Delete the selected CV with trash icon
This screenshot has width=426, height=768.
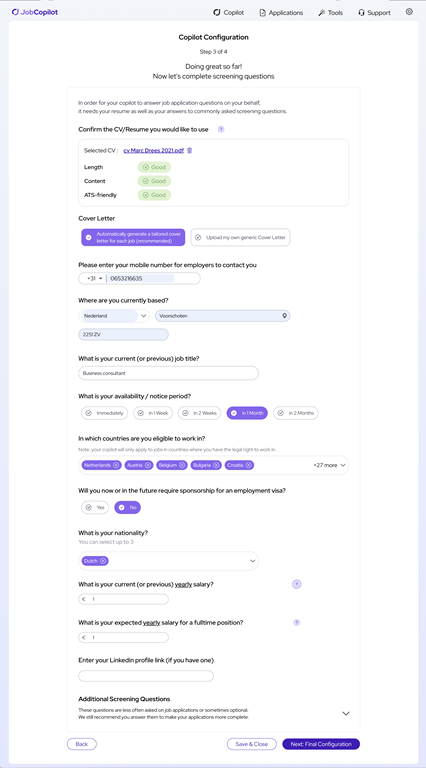click(x=190, y=150)
